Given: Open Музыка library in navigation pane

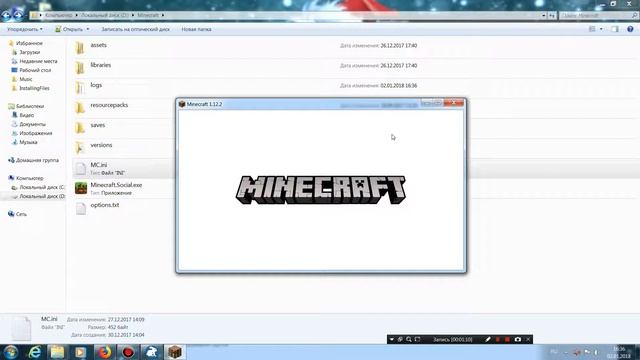Looking at the screenshot, I should 28,142.
